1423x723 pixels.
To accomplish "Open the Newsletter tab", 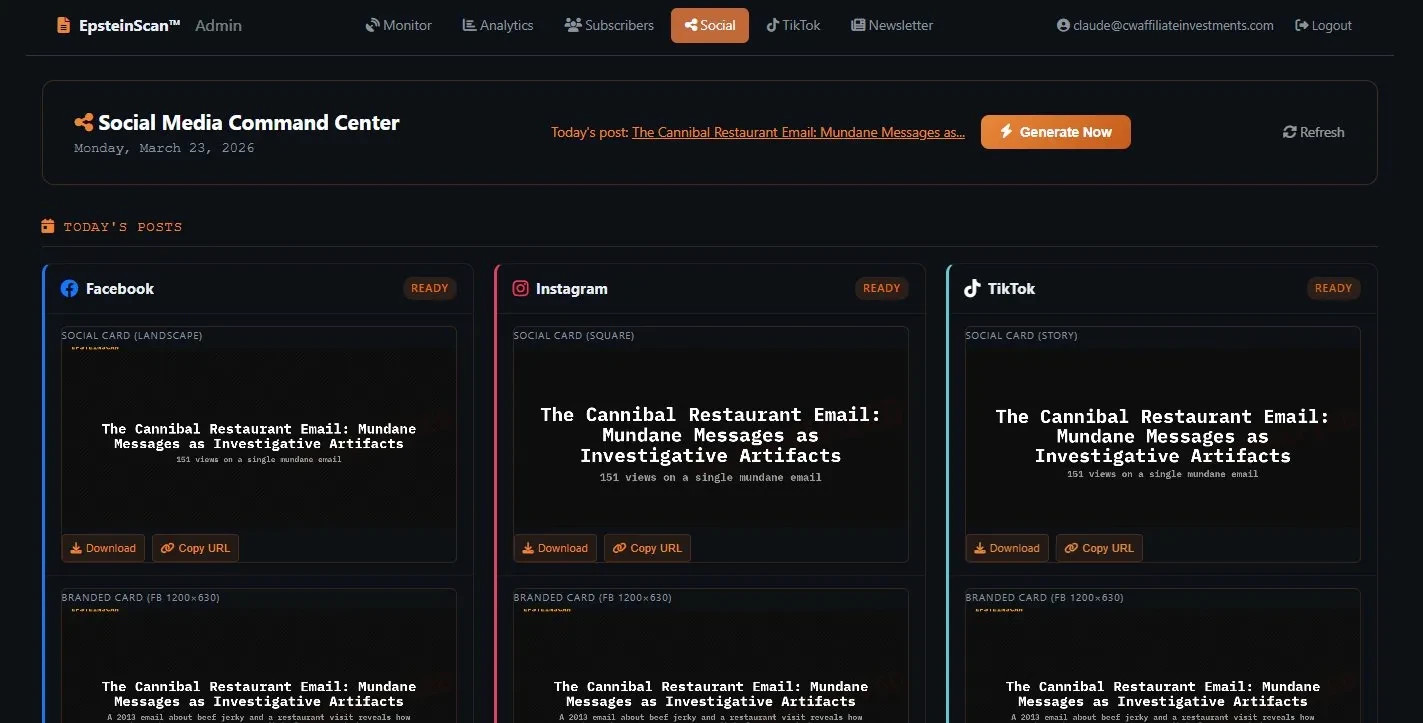I will click(x=892, y=25).
